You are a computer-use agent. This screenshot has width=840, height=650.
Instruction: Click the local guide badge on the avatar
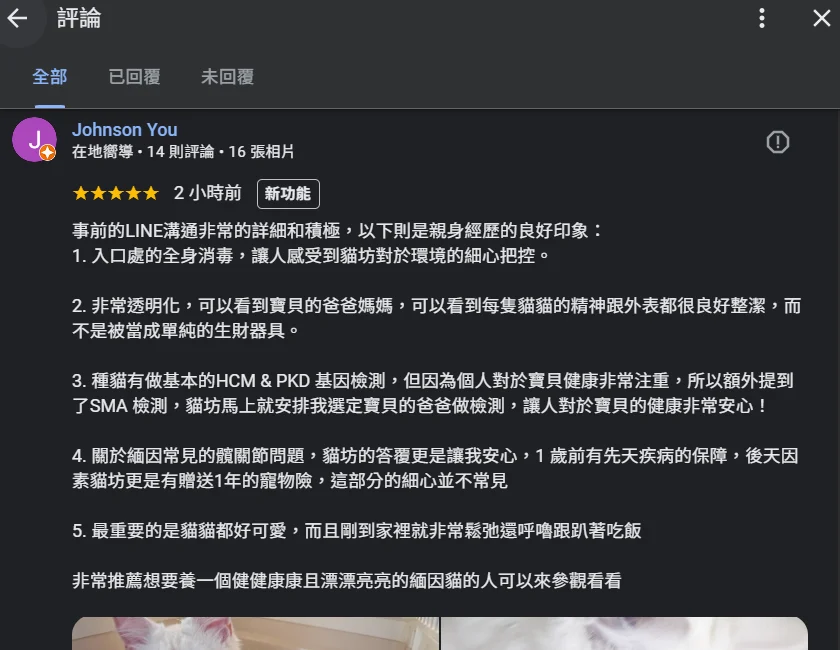pos(48,153)
